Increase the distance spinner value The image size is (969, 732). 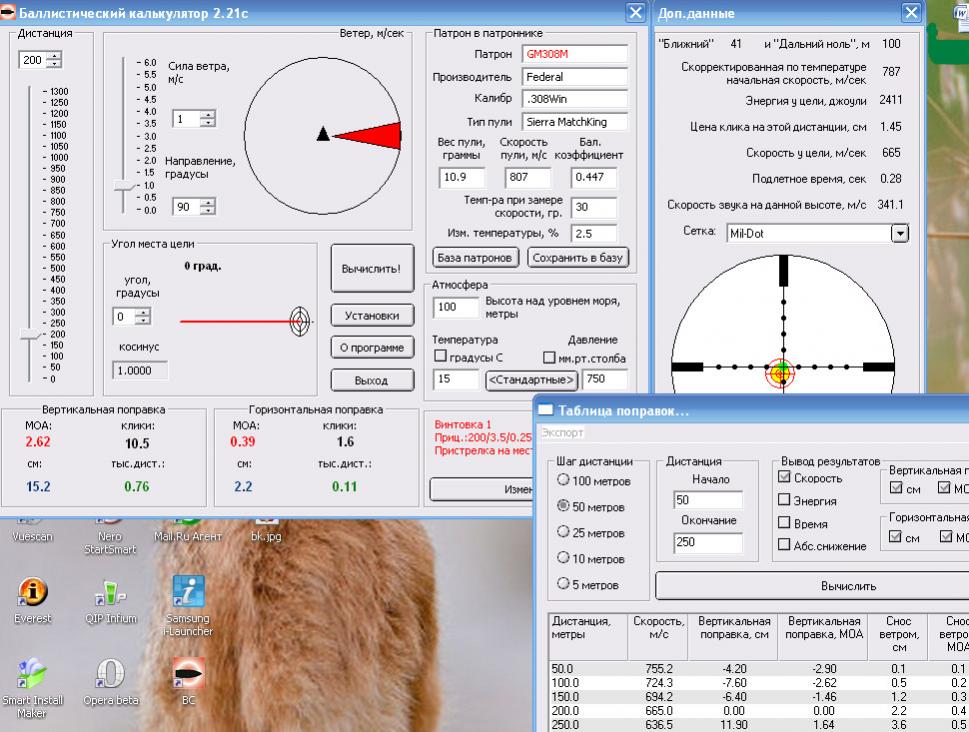54,56
